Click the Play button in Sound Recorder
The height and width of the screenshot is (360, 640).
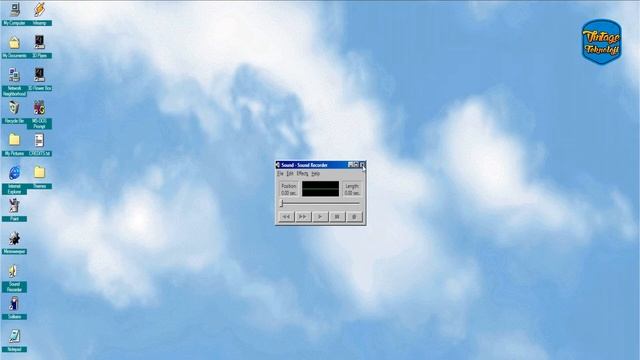pos(320,217)
